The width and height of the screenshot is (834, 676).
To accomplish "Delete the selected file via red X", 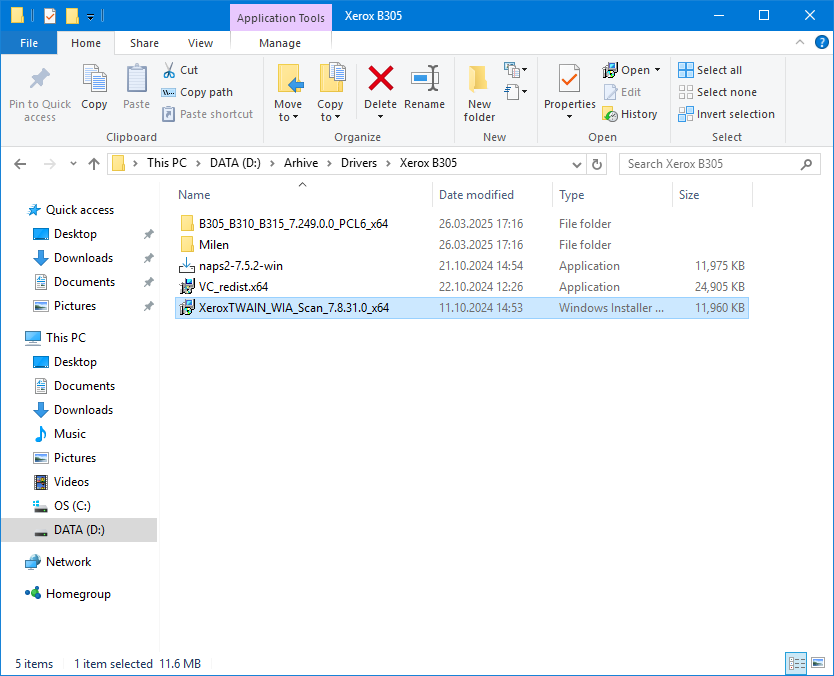I will 380,87.
